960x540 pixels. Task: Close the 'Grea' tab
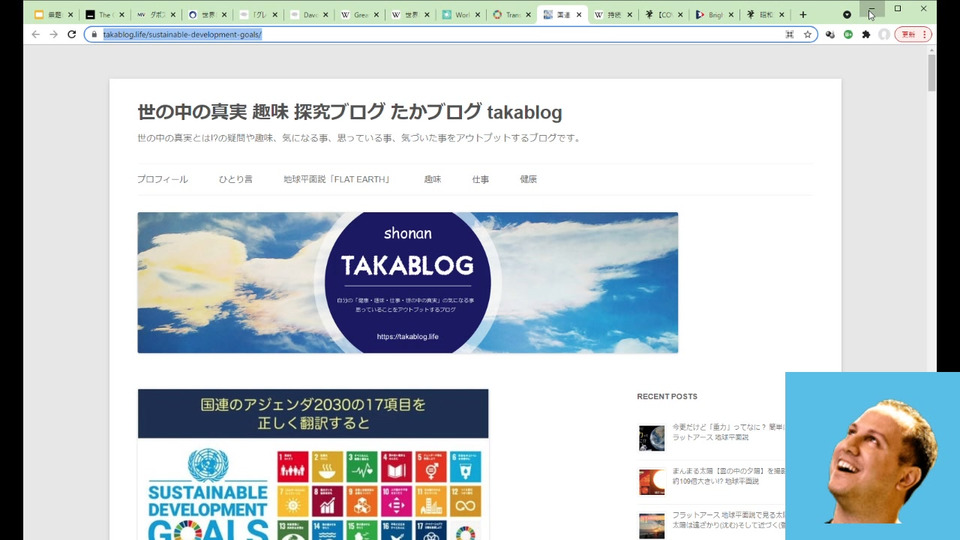click(x=376, y=14)
